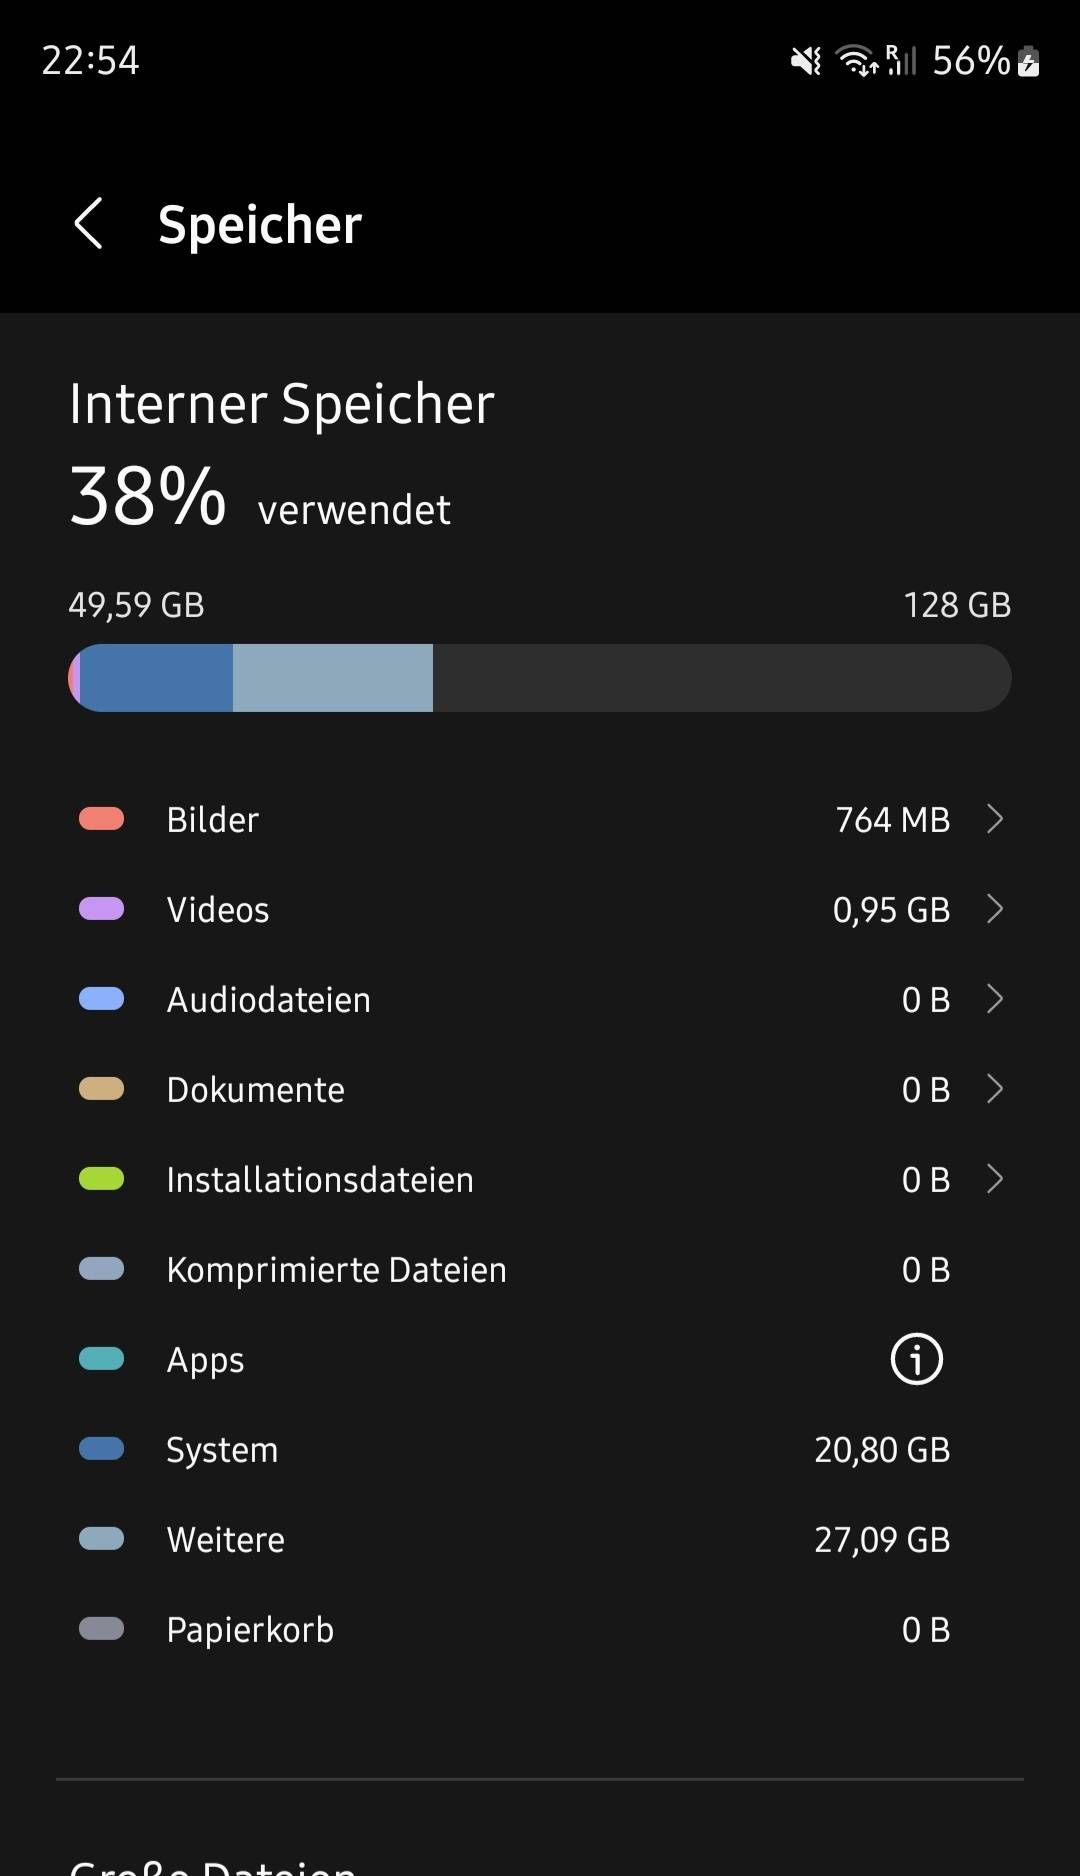Tap the Apps info icon

click(916, 1359)
